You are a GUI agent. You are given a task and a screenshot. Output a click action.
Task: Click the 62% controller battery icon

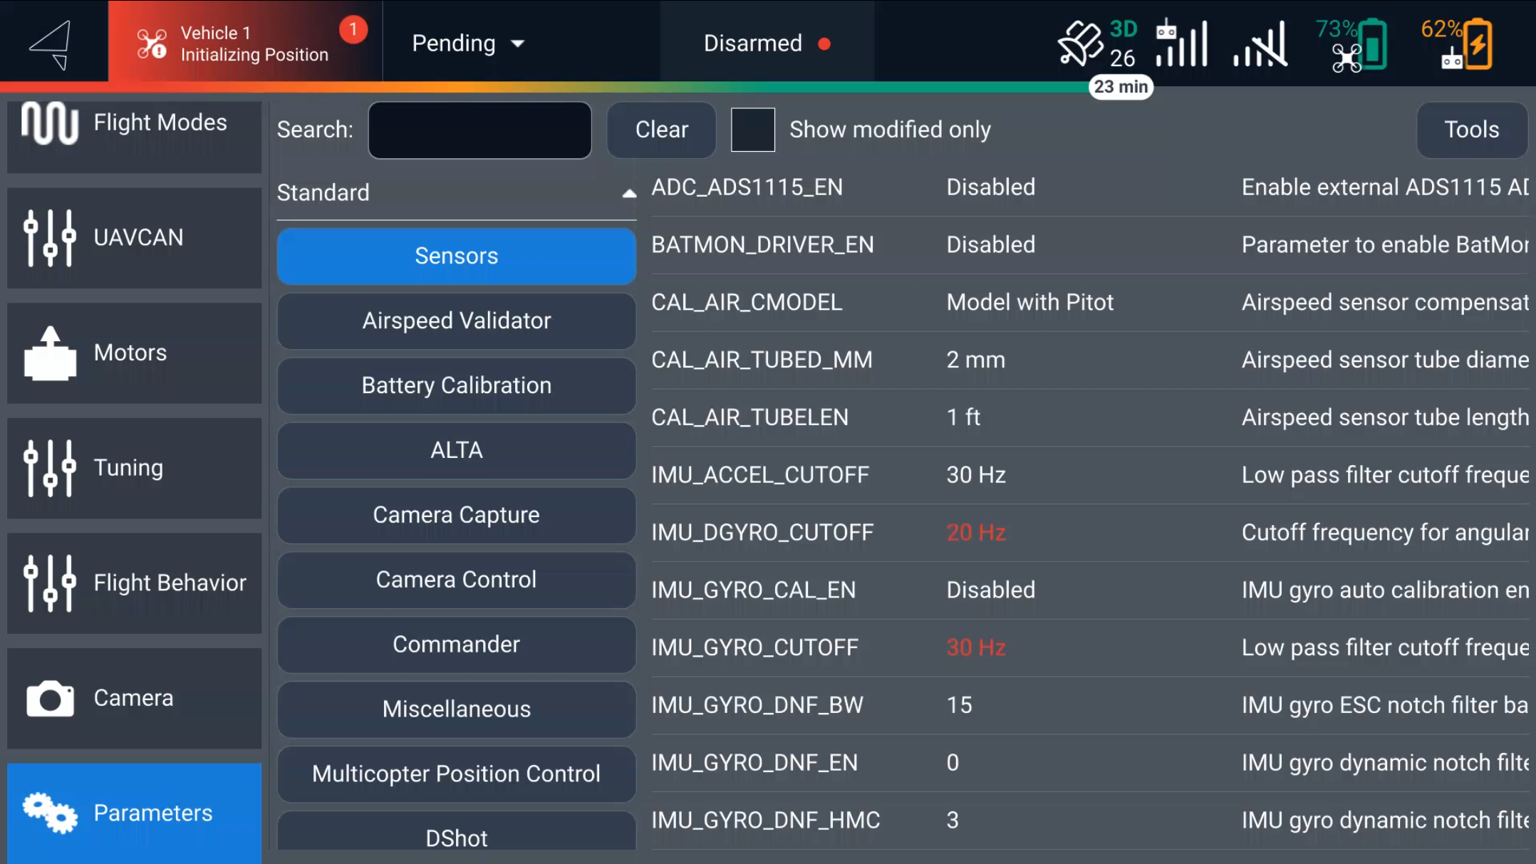tap(1457, 45)
